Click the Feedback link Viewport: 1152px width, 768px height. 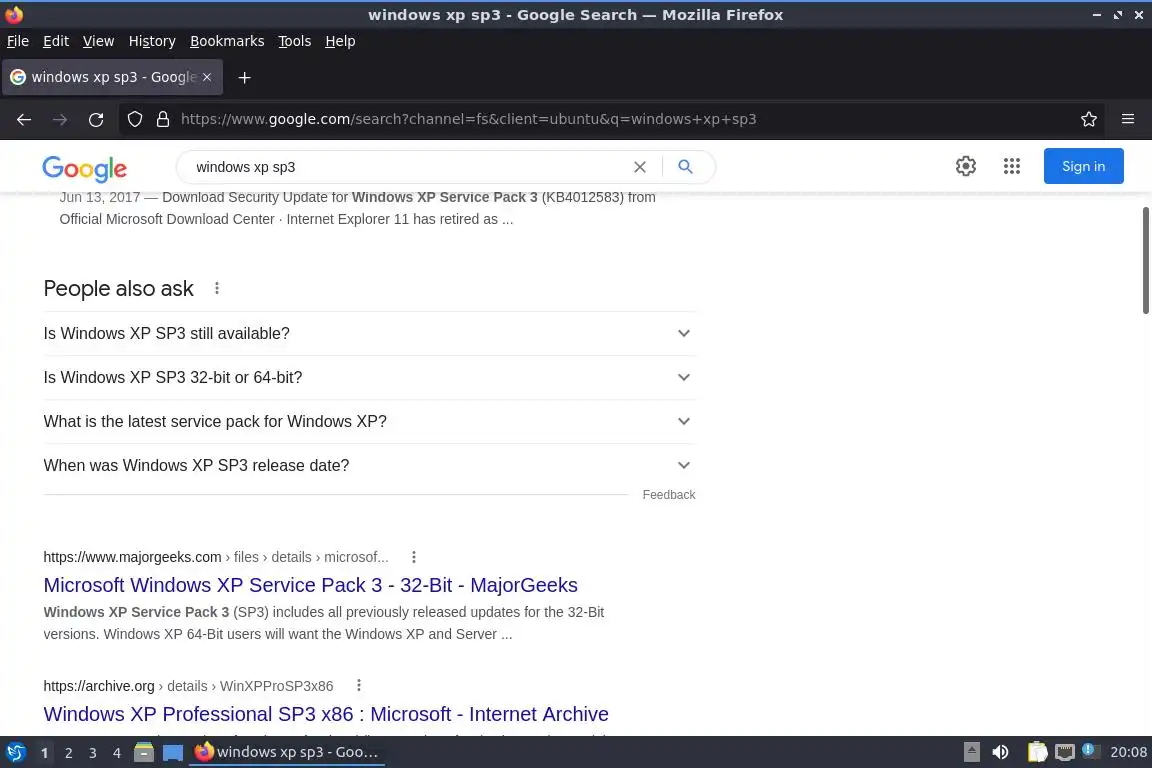669,495
